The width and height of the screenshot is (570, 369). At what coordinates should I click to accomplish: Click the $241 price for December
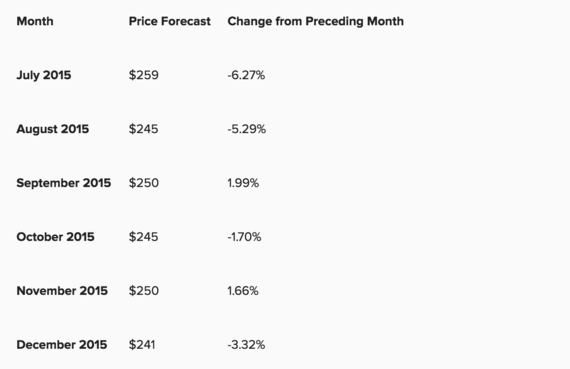(142, 345)
